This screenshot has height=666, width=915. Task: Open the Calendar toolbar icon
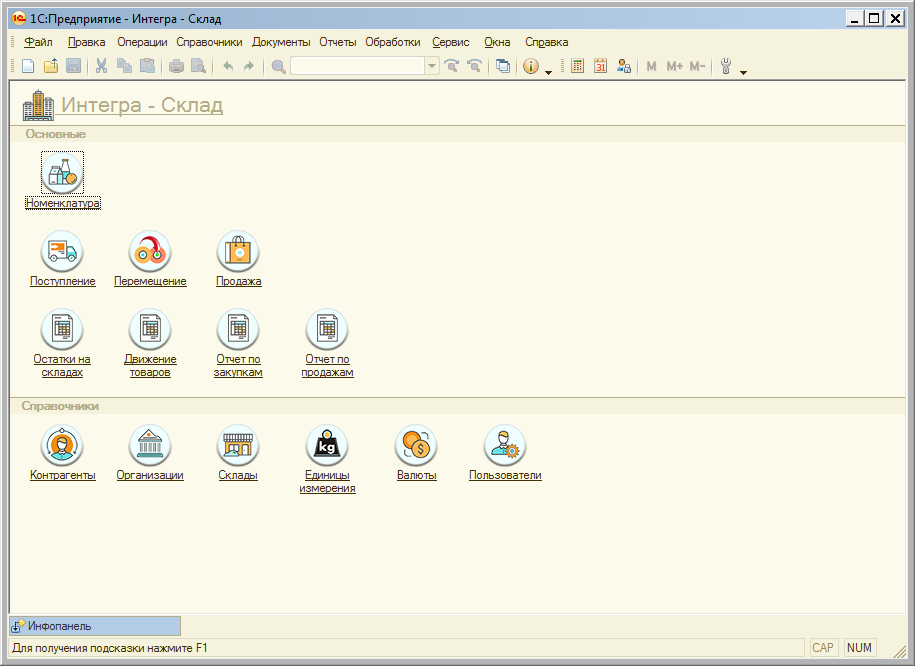pos(600,66)
